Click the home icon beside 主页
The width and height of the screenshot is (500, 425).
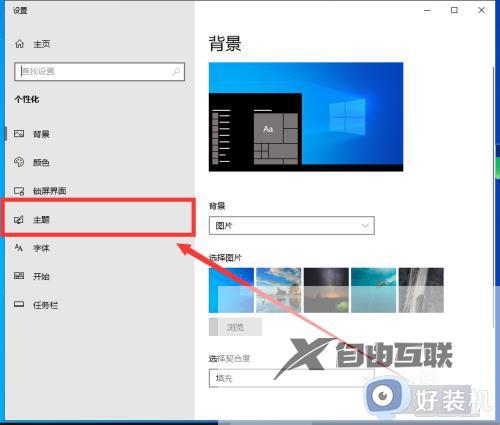(x=20, y=44)
